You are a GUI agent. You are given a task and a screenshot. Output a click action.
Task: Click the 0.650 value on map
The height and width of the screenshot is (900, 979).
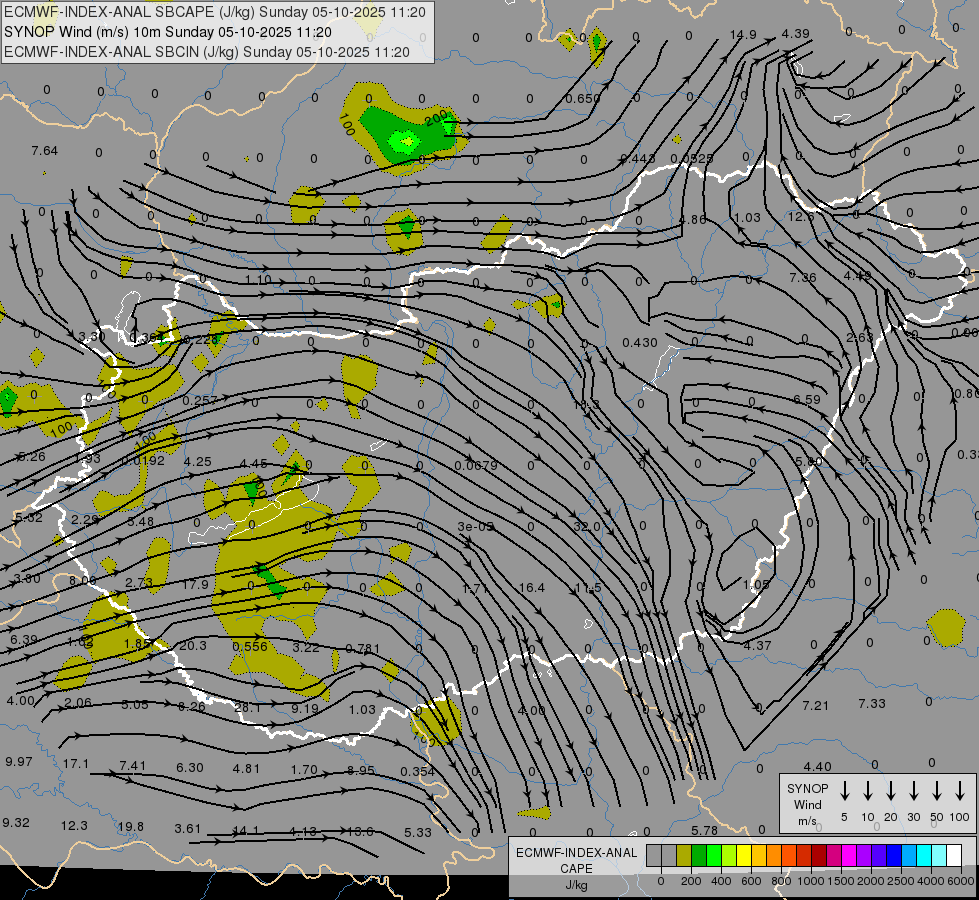click(583, 99)
